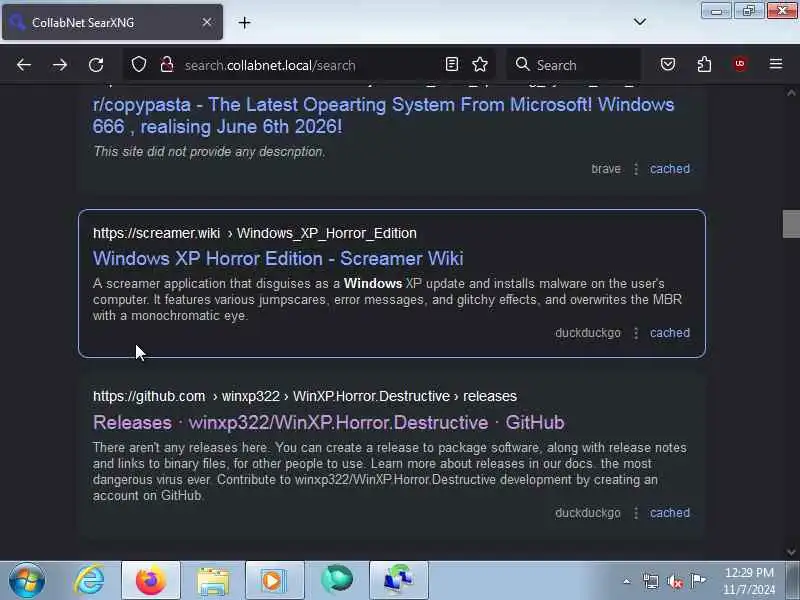Open cached copy of Screamer Wiki result
The image size is (800, 600).
tap(669, 333)
